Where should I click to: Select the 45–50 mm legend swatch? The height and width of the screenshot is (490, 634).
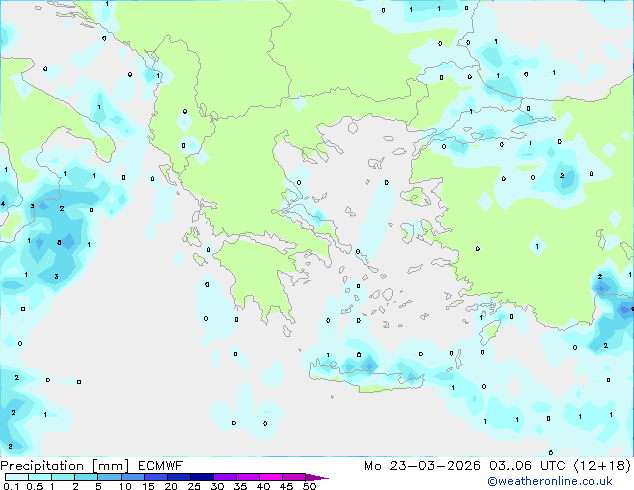click(x=294, y=477)
